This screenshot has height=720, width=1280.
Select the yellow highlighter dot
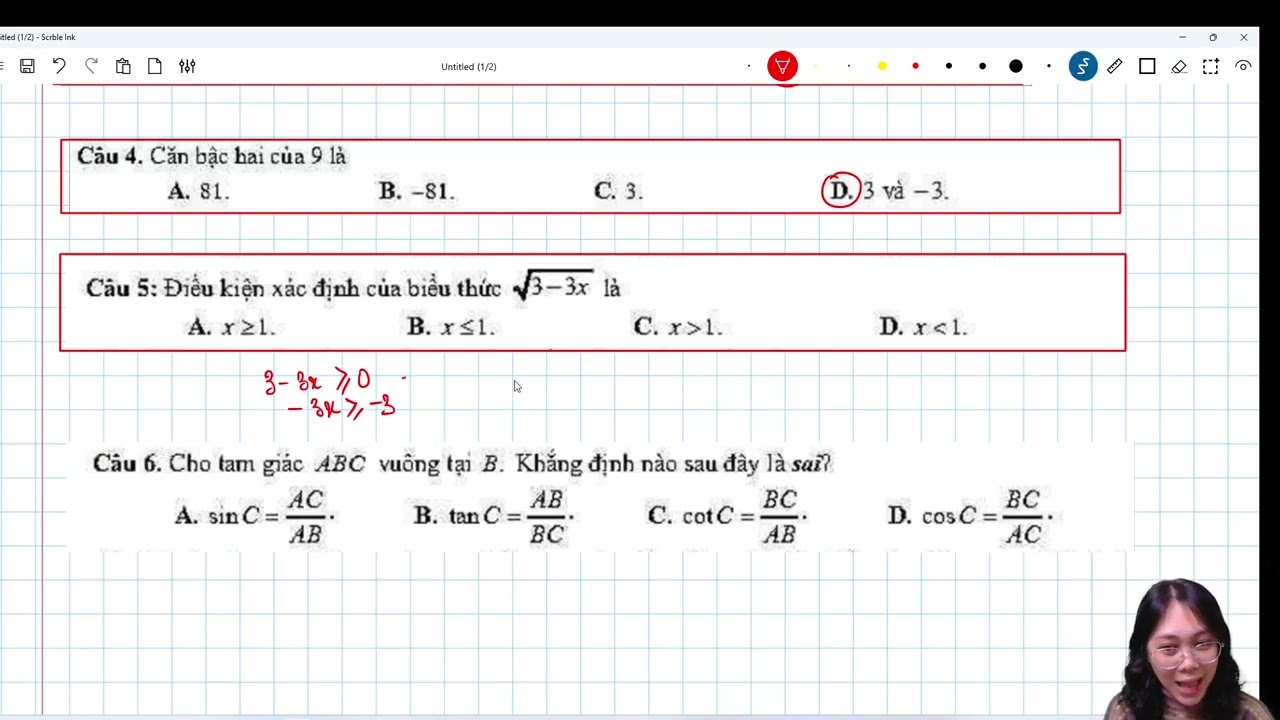[x=882, y=66]
